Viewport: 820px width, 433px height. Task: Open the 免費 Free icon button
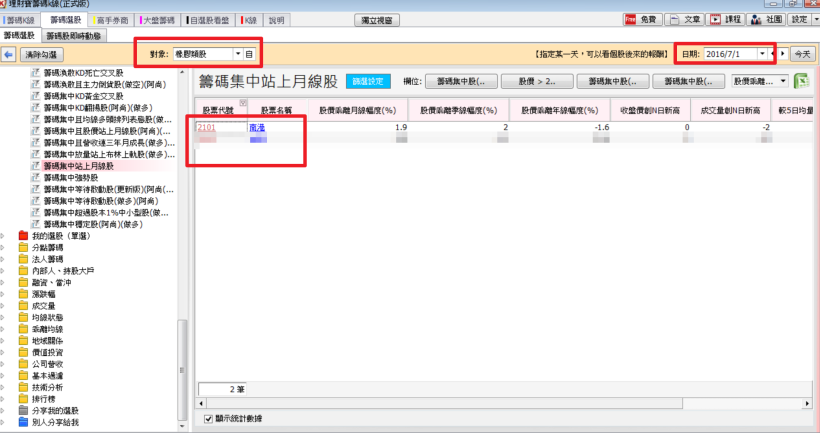(x=643, y=20)
